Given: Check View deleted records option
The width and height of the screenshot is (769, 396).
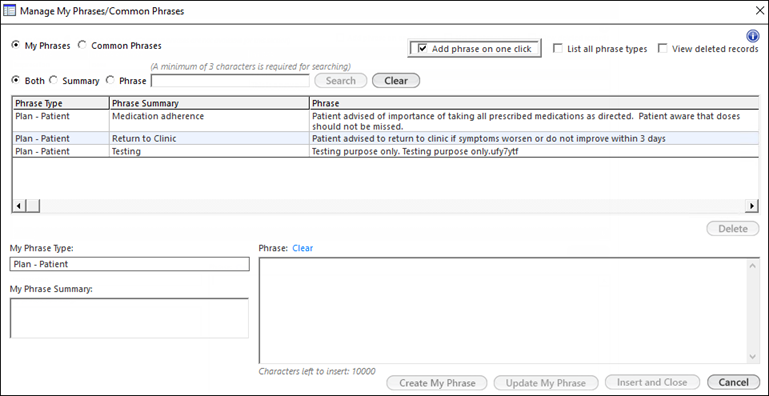Looking at the screenshot, I should pyautogui.click(x=663, y=49).
